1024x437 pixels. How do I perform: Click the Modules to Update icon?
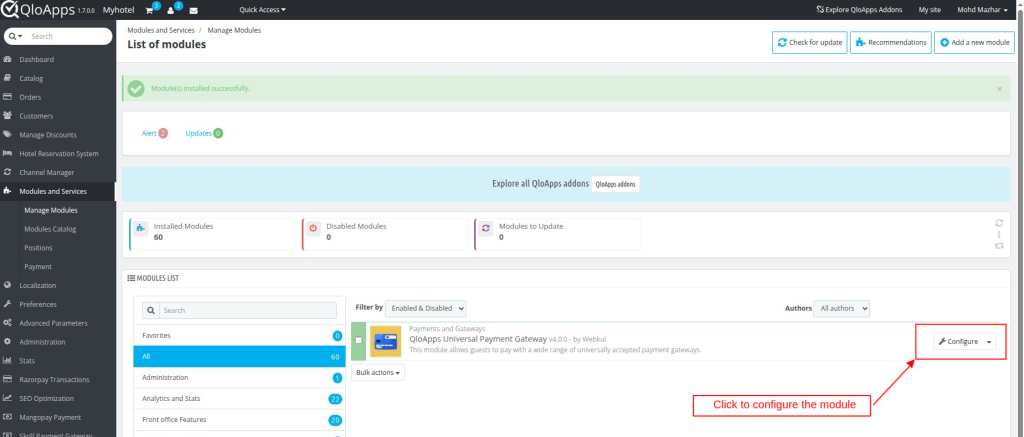[x=485, y=228]
